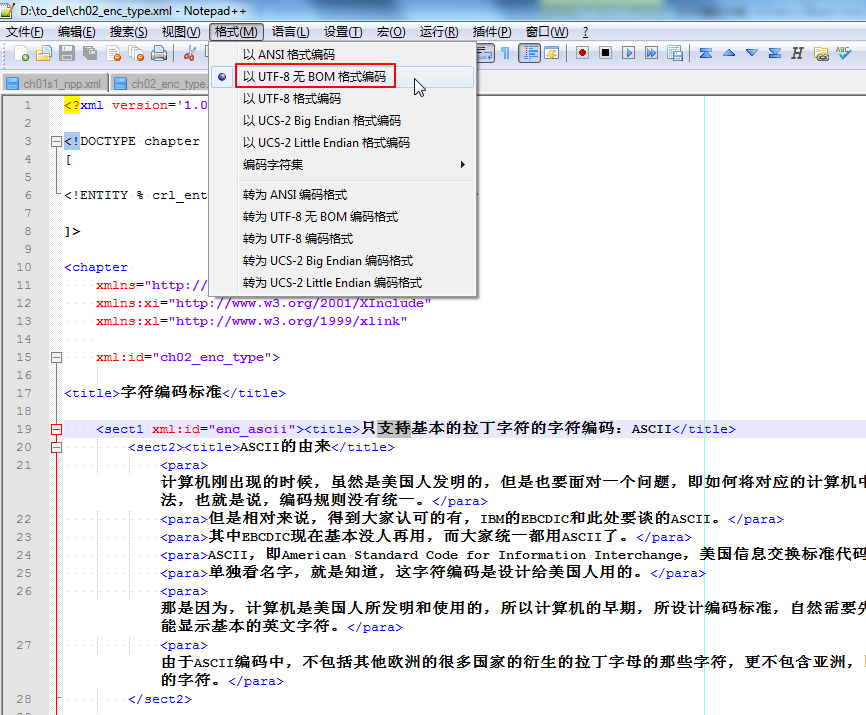Save the current file via toolbar
The height and width of the screenshot is (715, 866).
point(67,54)
